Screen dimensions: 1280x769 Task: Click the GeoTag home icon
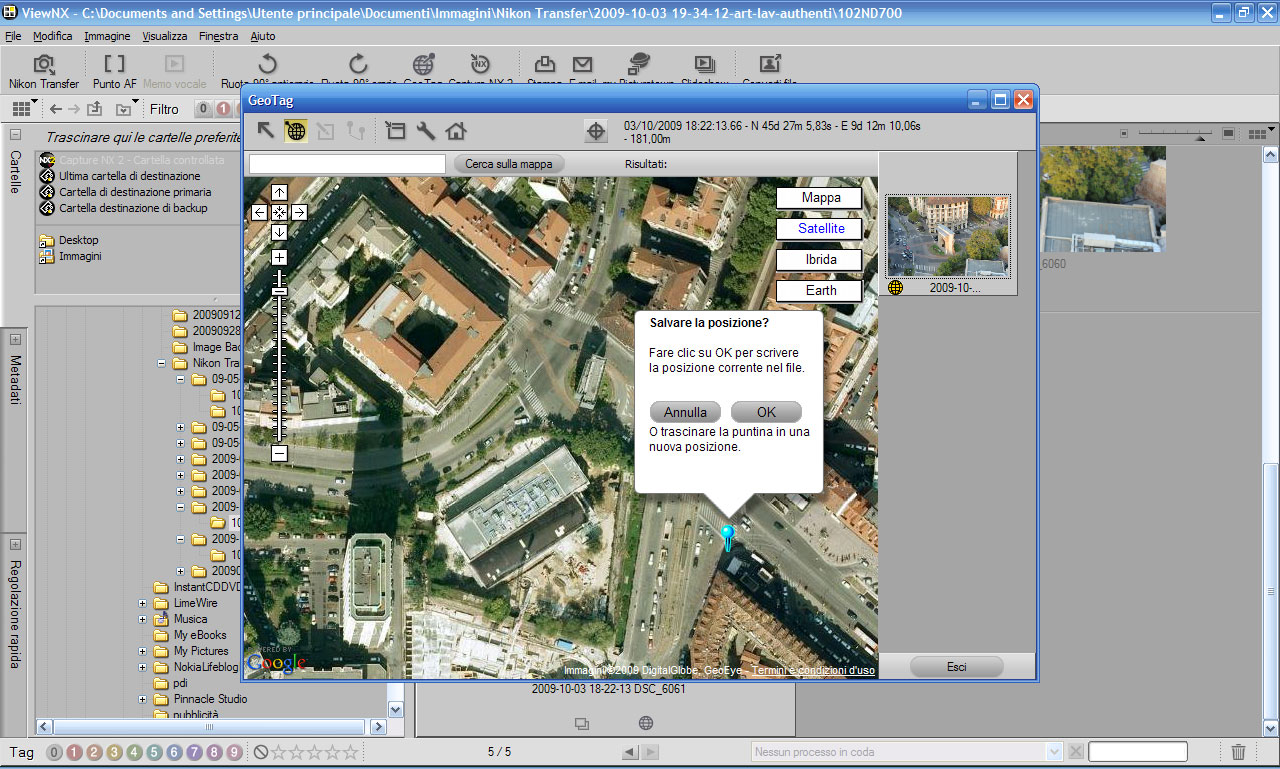(x=456, y=130)
